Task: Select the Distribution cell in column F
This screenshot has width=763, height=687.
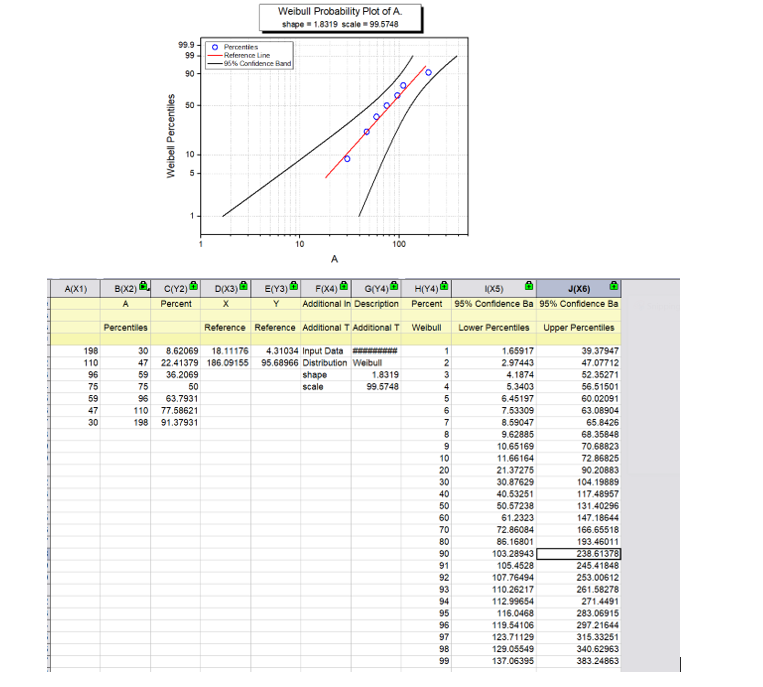Action: point(326,363)
